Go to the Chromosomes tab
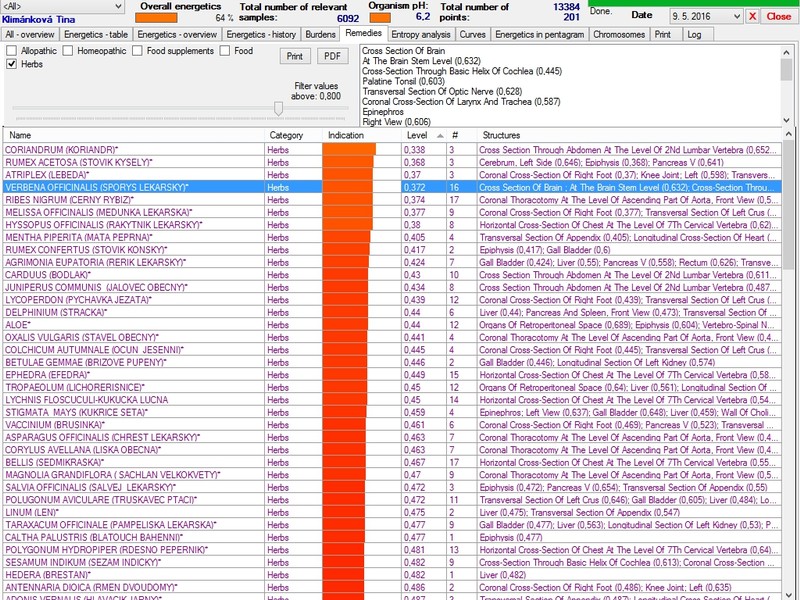This screenshot has width=800, height=600. pos(618,34)
